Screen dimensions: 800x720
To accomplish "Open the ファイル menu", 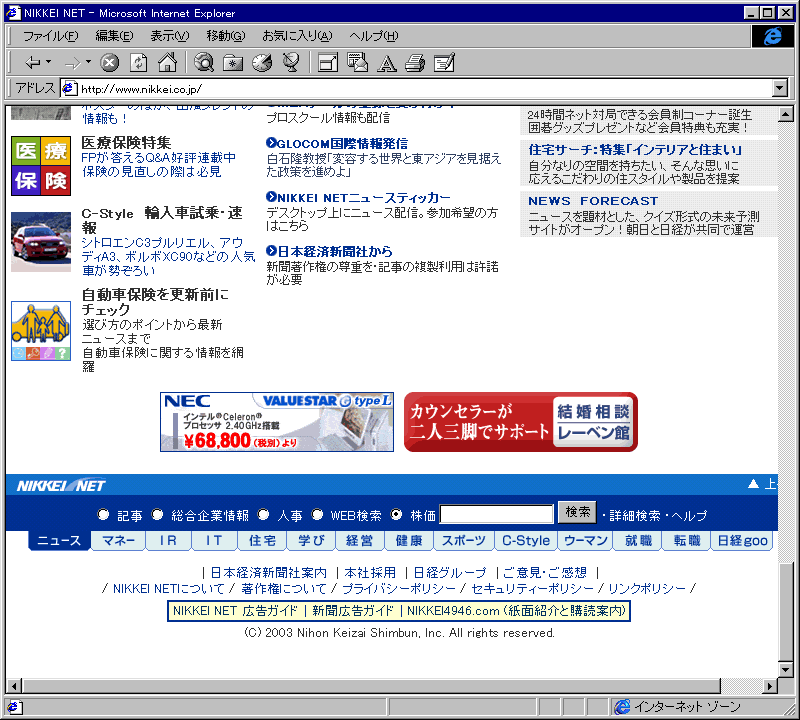I will point(51,36).
